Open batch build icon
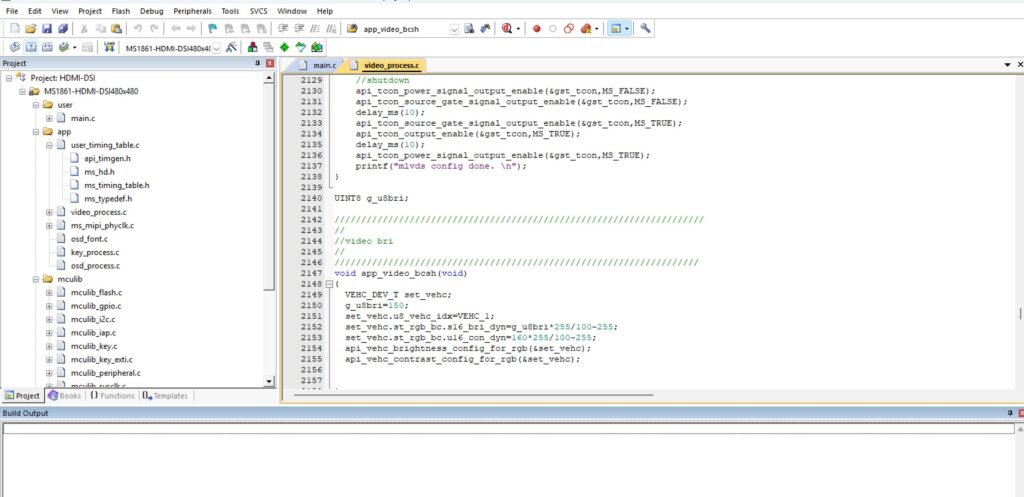This screenshot has height=497, width=1024. point(63,47)
